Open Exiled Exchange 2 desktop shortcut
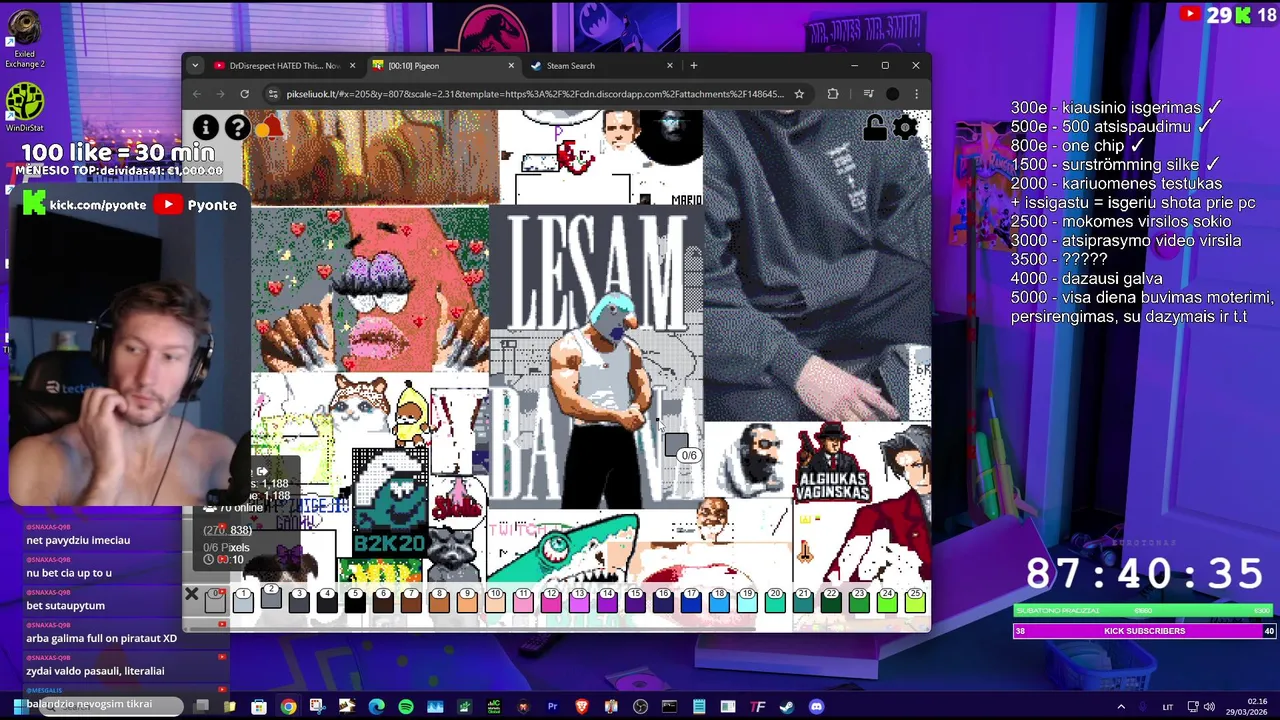This screenshot has height=720, width=1280. pos(24,38)
